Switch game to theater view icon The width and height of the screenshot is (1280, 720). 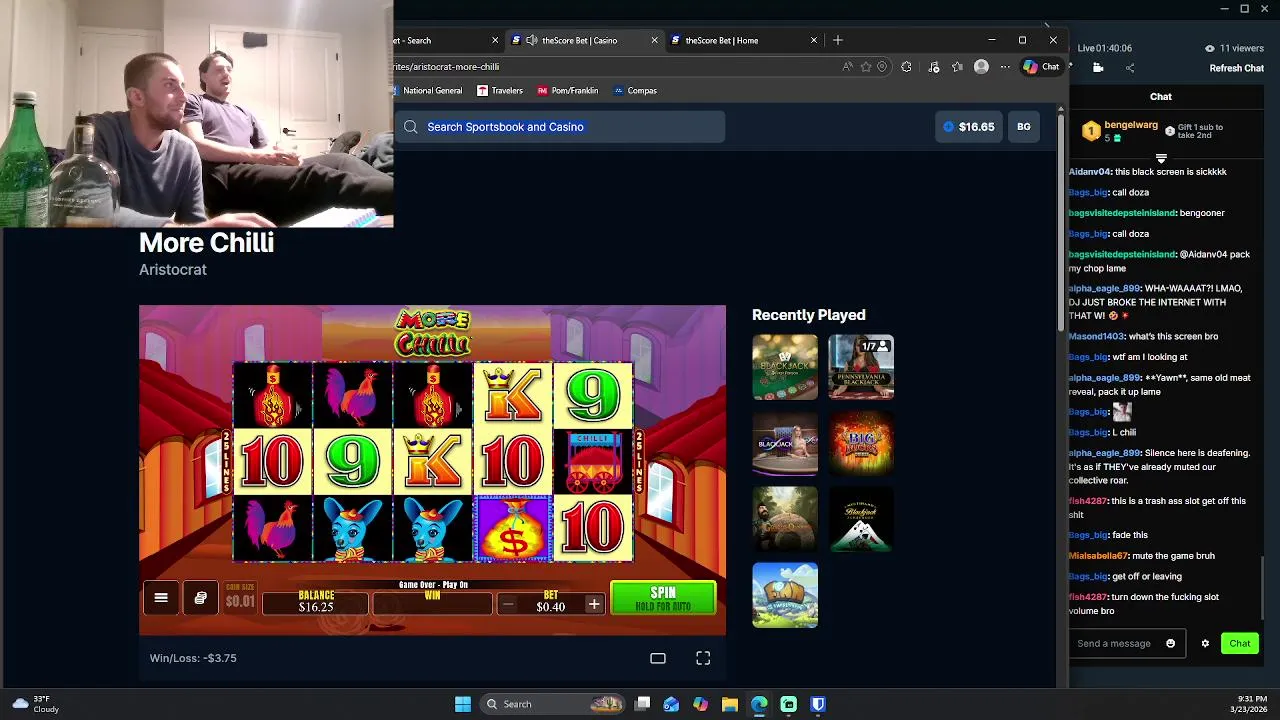click(x=658, y=658)
